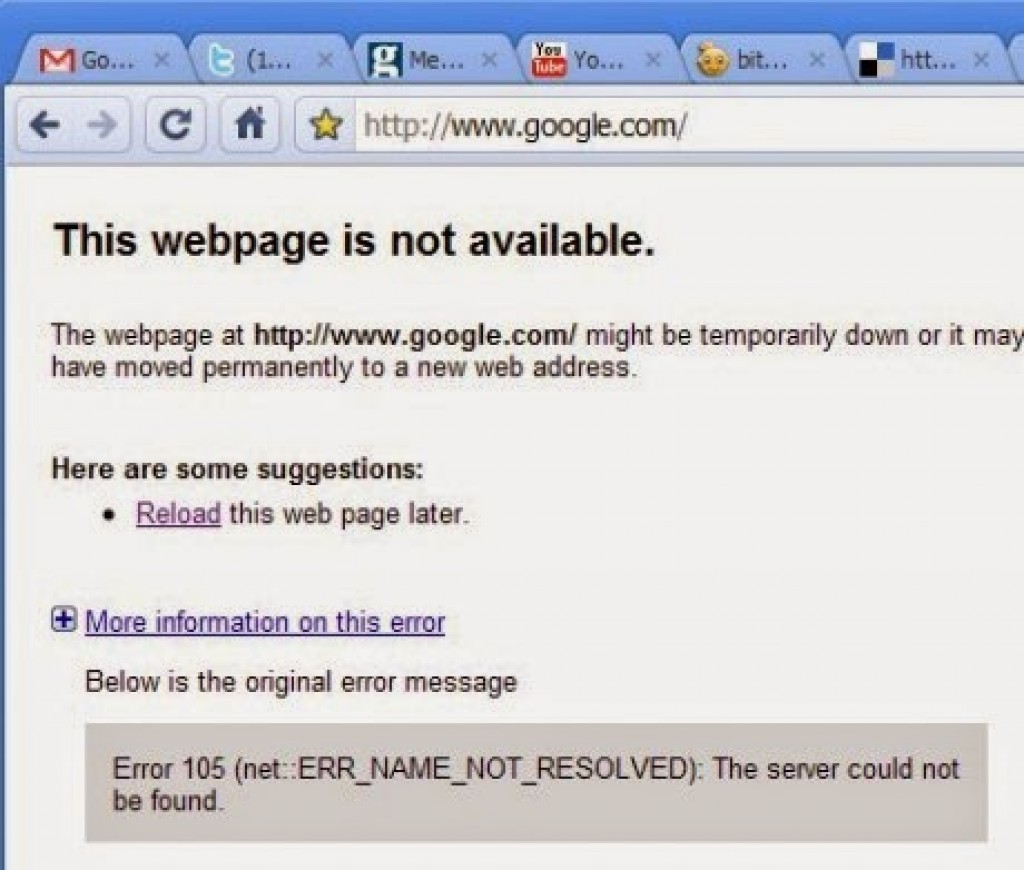Click the browser Back arrow button

point(44,124)
